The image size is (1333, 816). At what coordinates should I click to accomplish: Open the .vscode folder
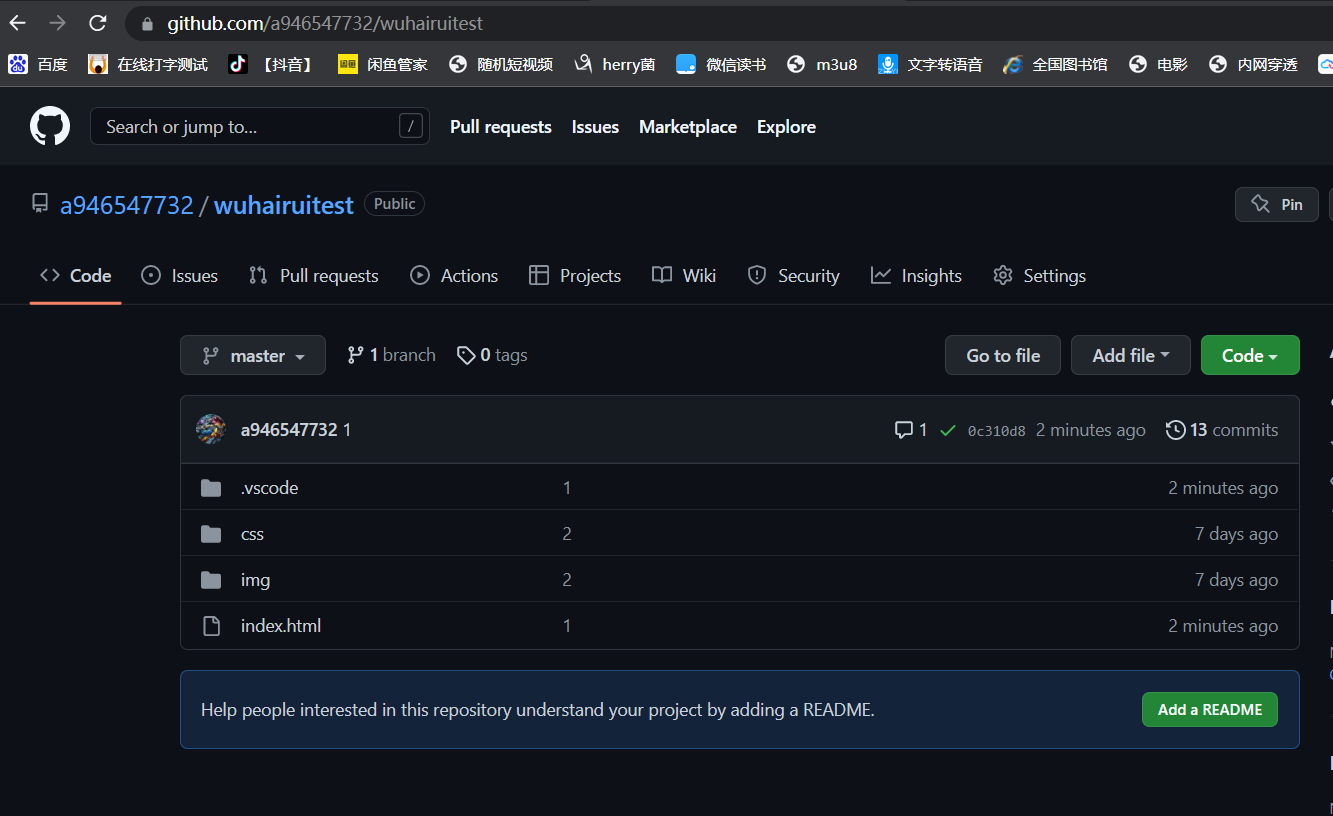click(x=269, y=488)
